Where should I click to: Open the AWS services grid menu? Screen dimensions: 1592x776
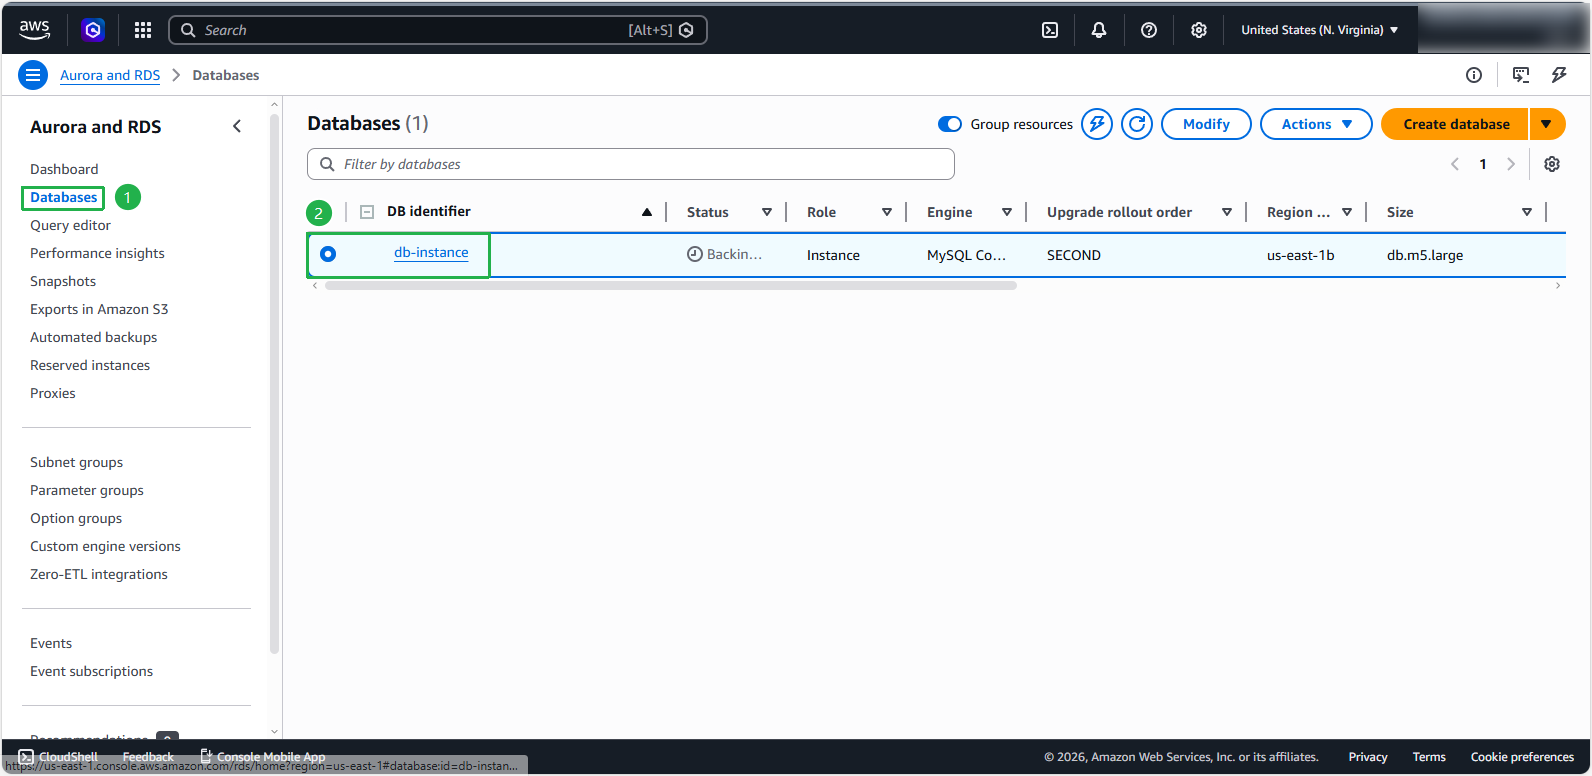pos(143,30)
